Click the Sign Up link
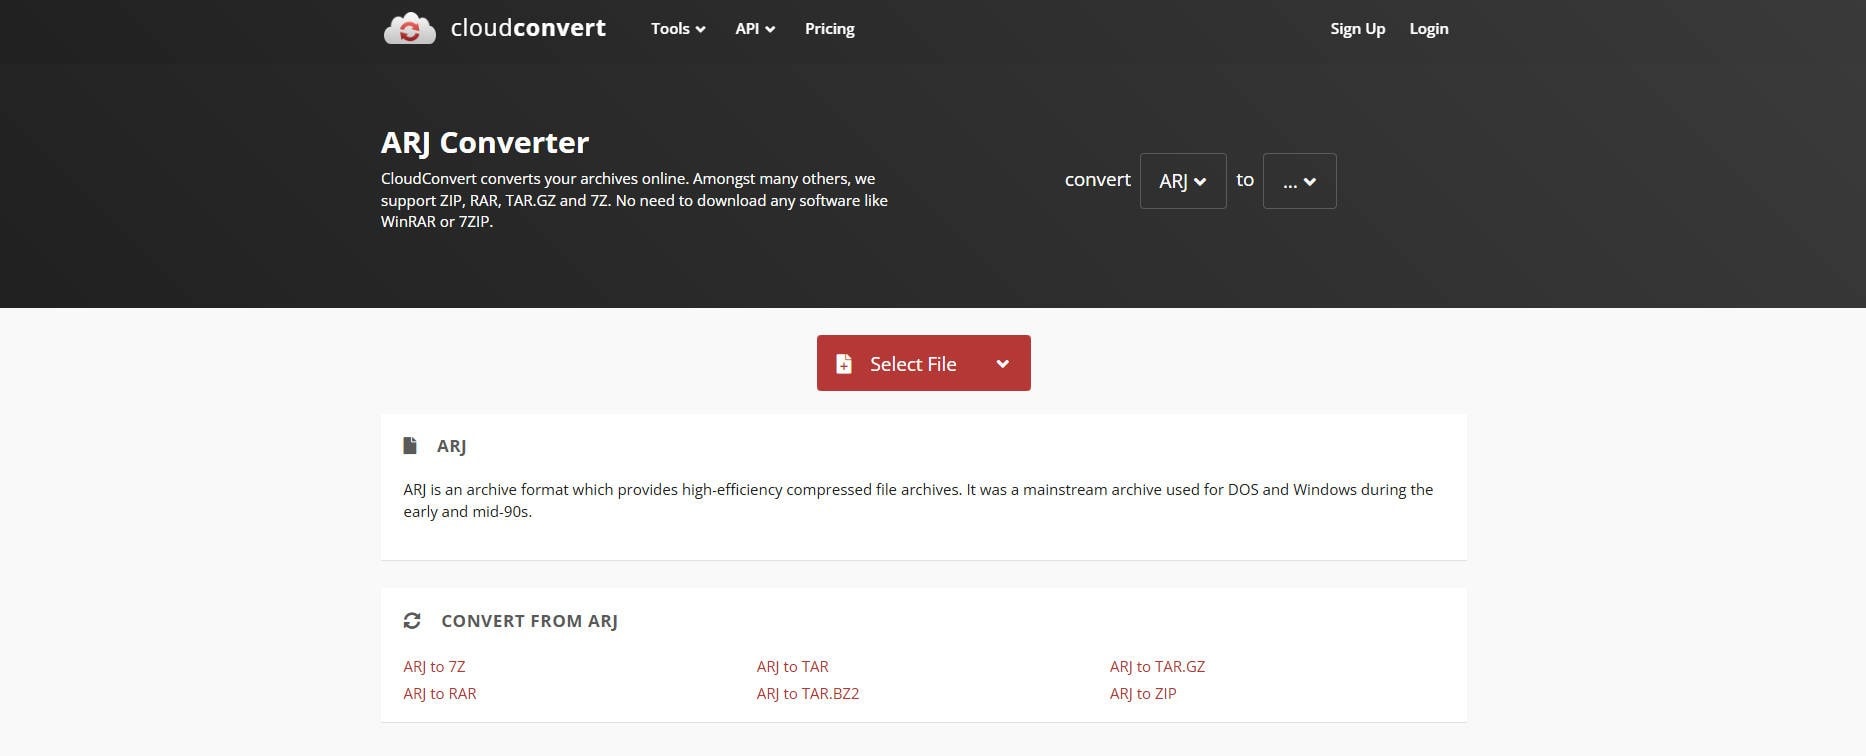Image resolution: width=1866 pixels, height=756 pixels. tap(1357, 29)
